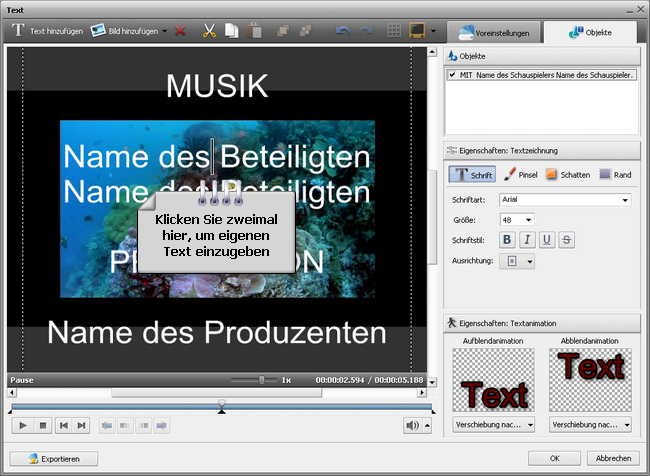Click the copy icon in toolbar
Screen dimensions: 650x476
tap(232, 31)
